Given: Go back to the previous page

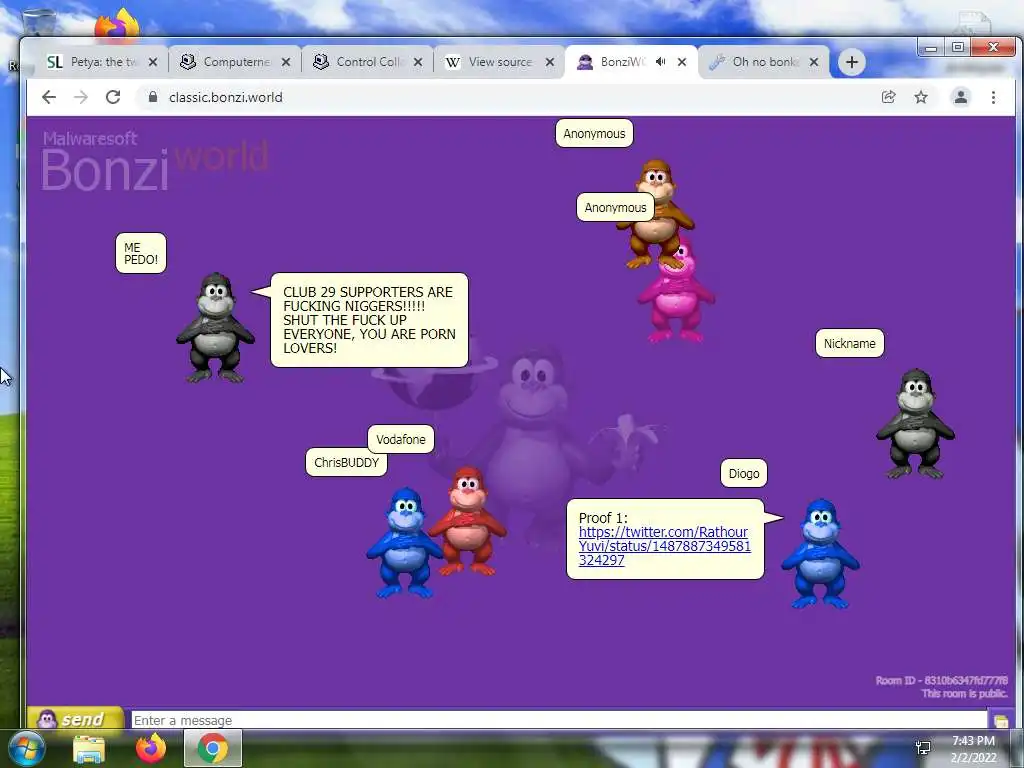Looking at the screenshot, I should pyautogui.click(x=49, y=97).
